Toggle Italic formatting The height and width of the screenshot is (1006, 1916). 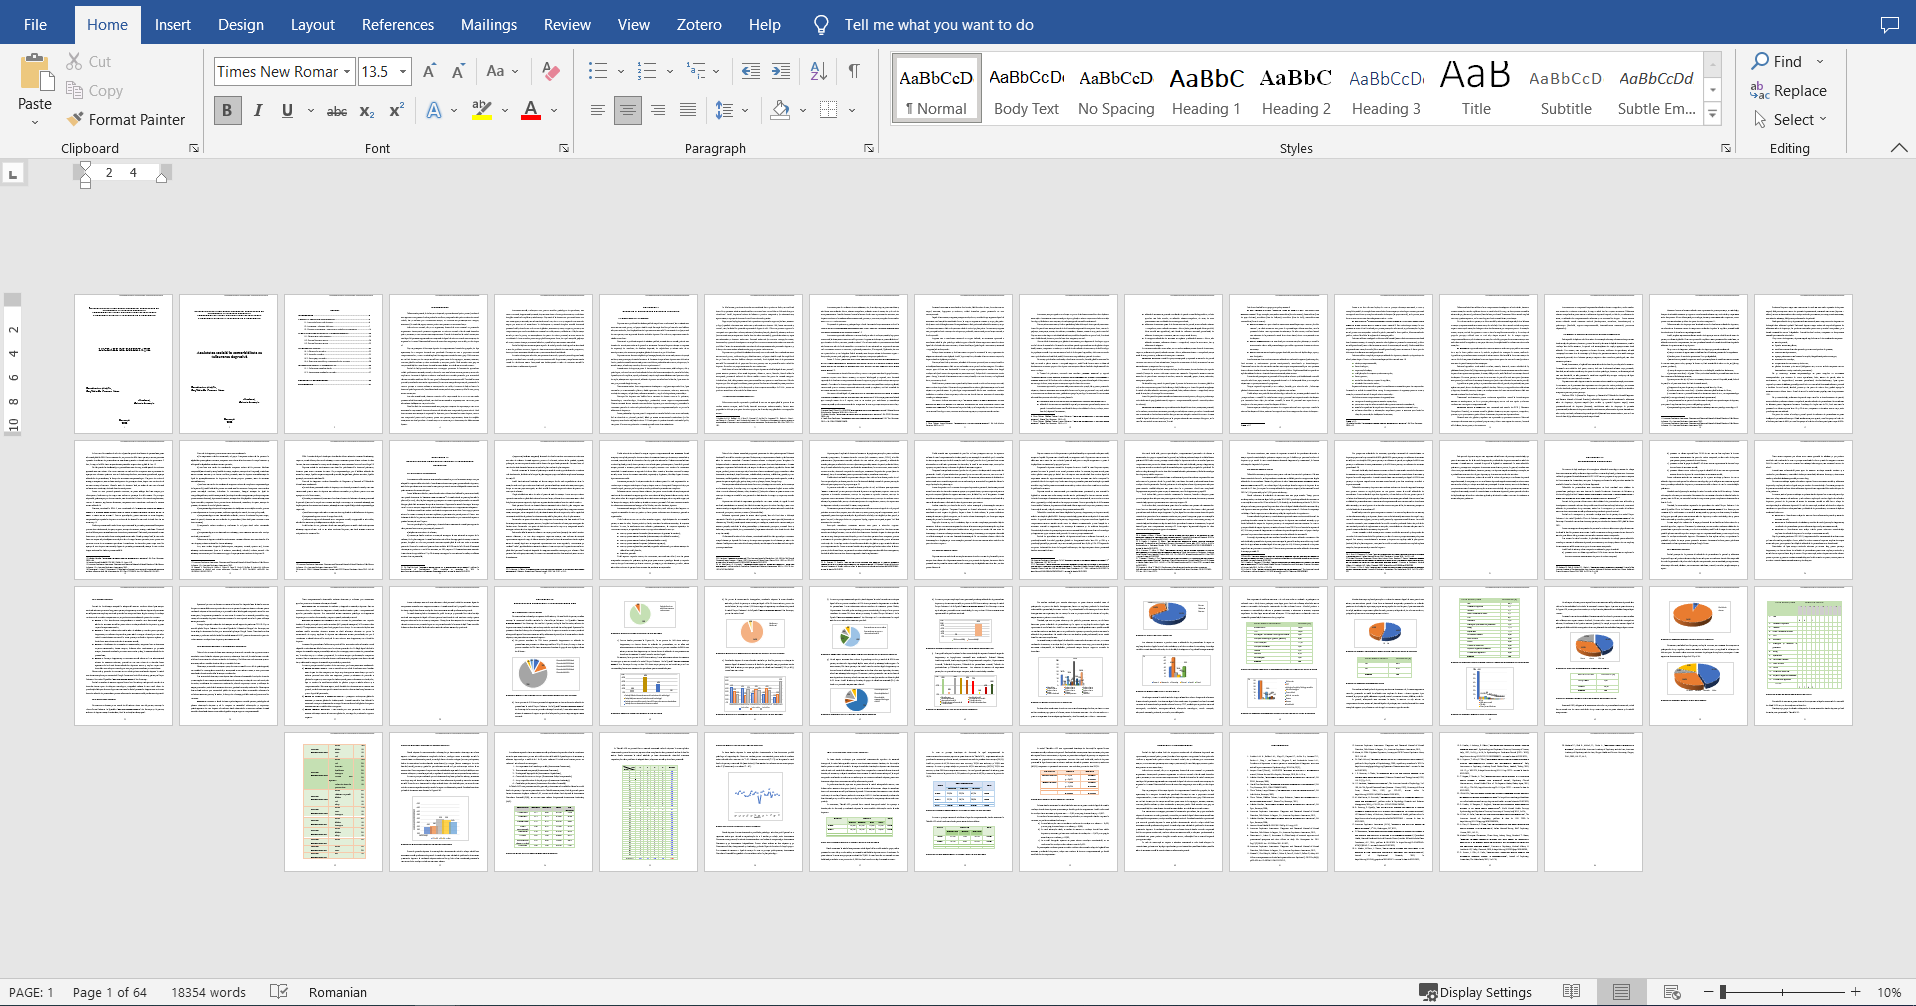tap(258, 110)
